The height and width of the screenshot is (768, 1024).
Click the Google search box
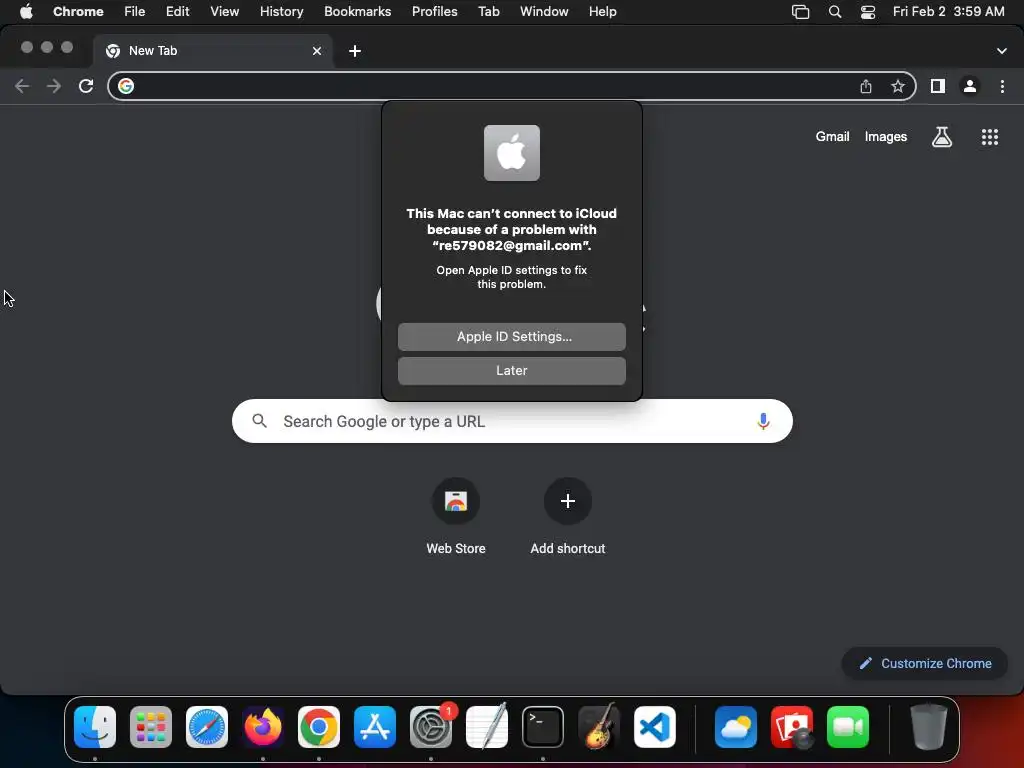512,421
